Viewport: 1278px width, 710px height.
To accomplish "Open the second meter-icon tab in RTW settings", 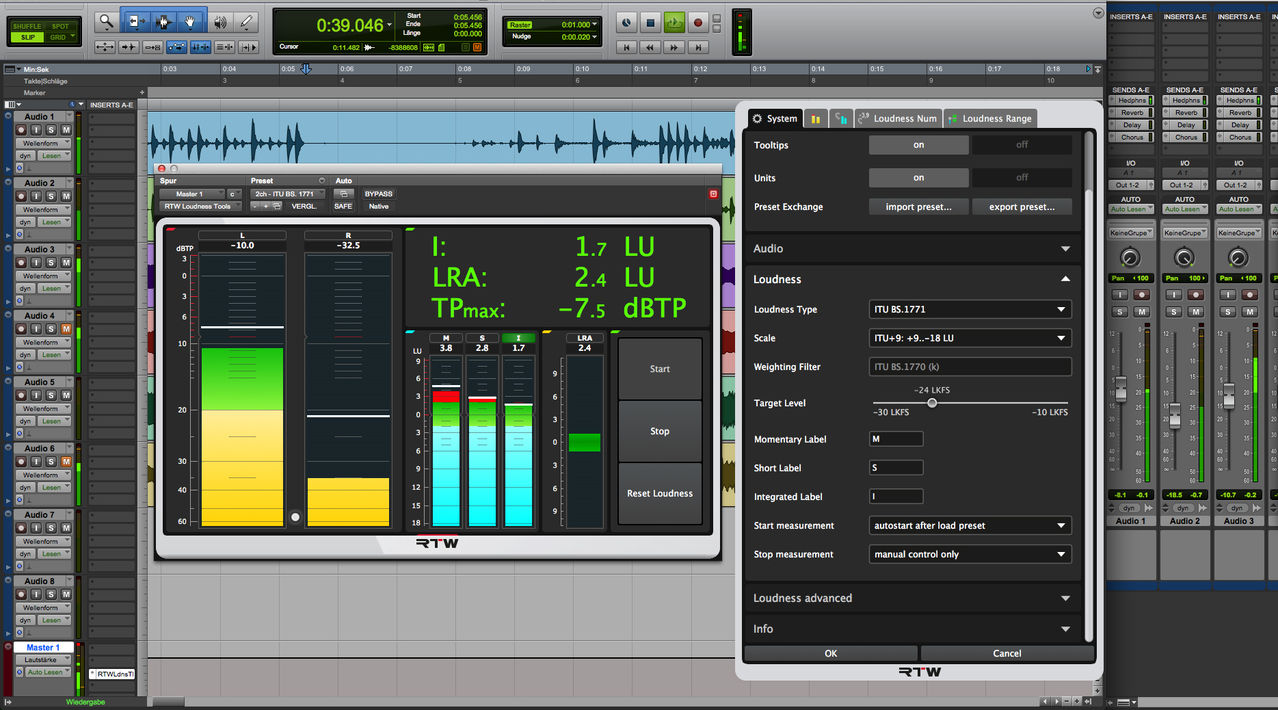I will tap(841, 119).
